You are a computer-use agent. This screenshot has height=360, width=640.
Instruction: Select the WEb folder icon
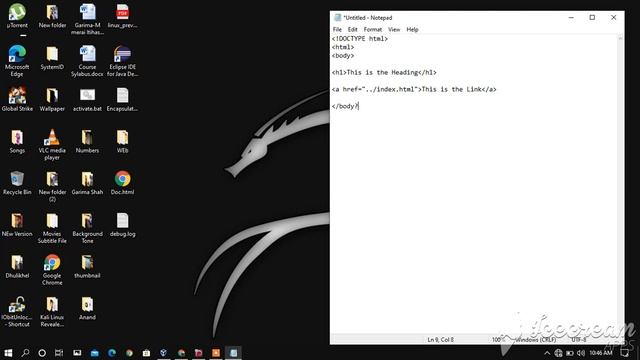click(122, 141)
